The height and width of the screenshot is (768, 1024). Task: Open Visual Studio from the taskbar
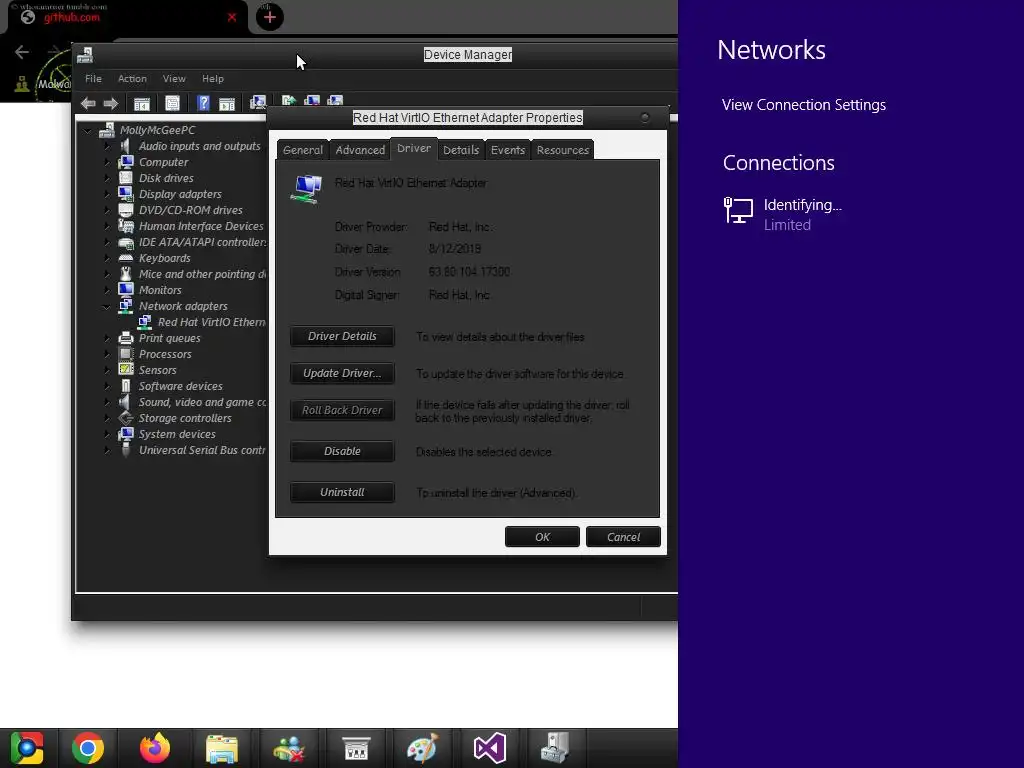490,748
